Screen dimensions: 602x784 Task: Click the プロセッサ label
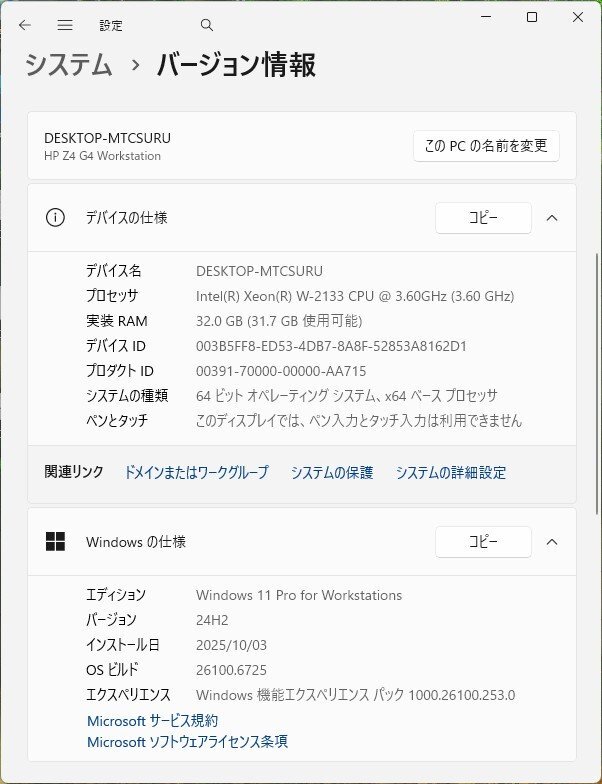[x=112, y=296]
